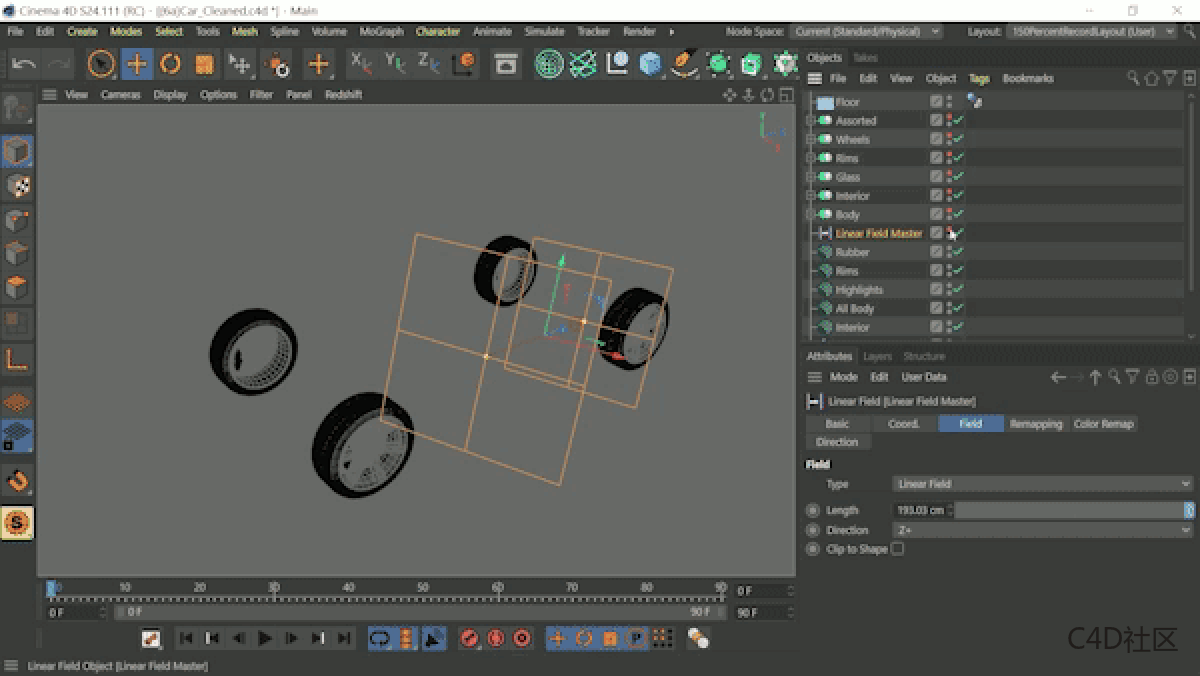This screenshot has width=1200, height=676.
Task: Click the Live Selection tool icon
Action: tap(104, 64)
